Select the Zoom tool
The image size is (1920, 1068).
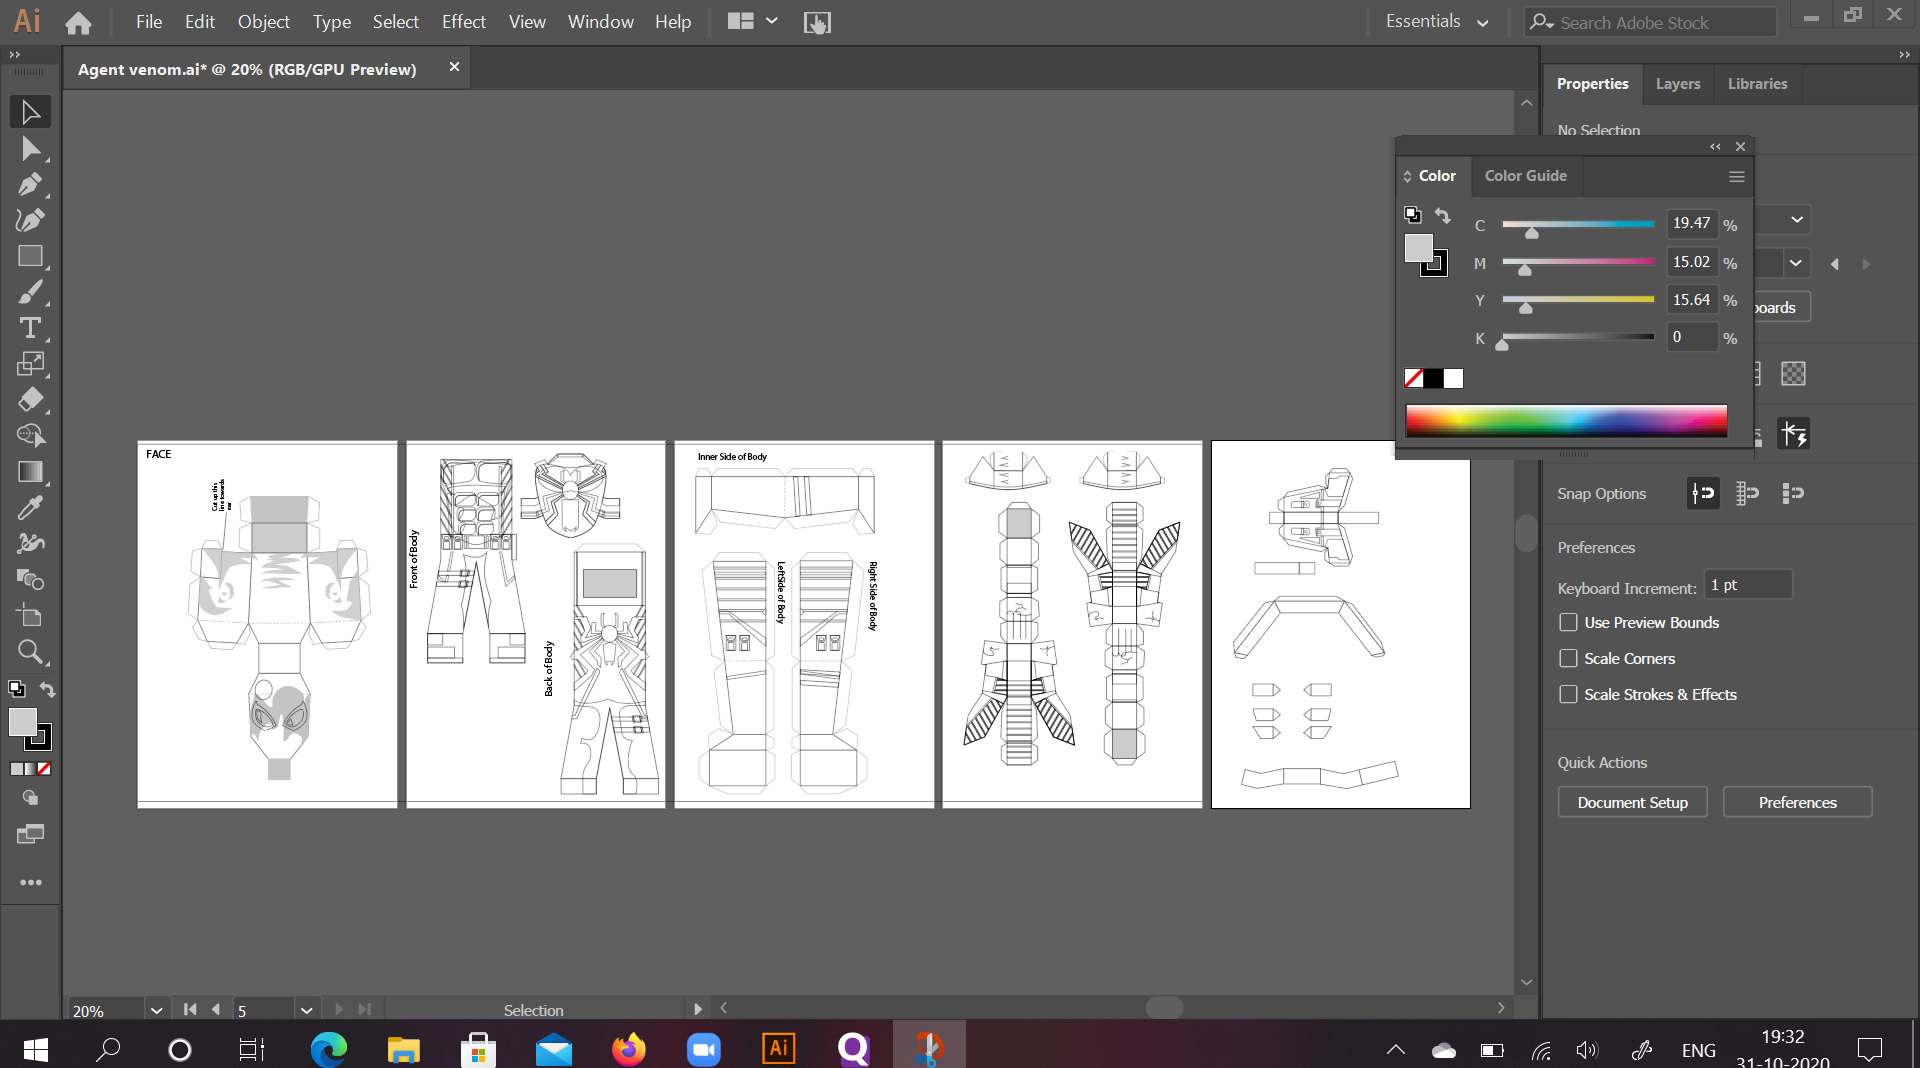pos(30,652)
